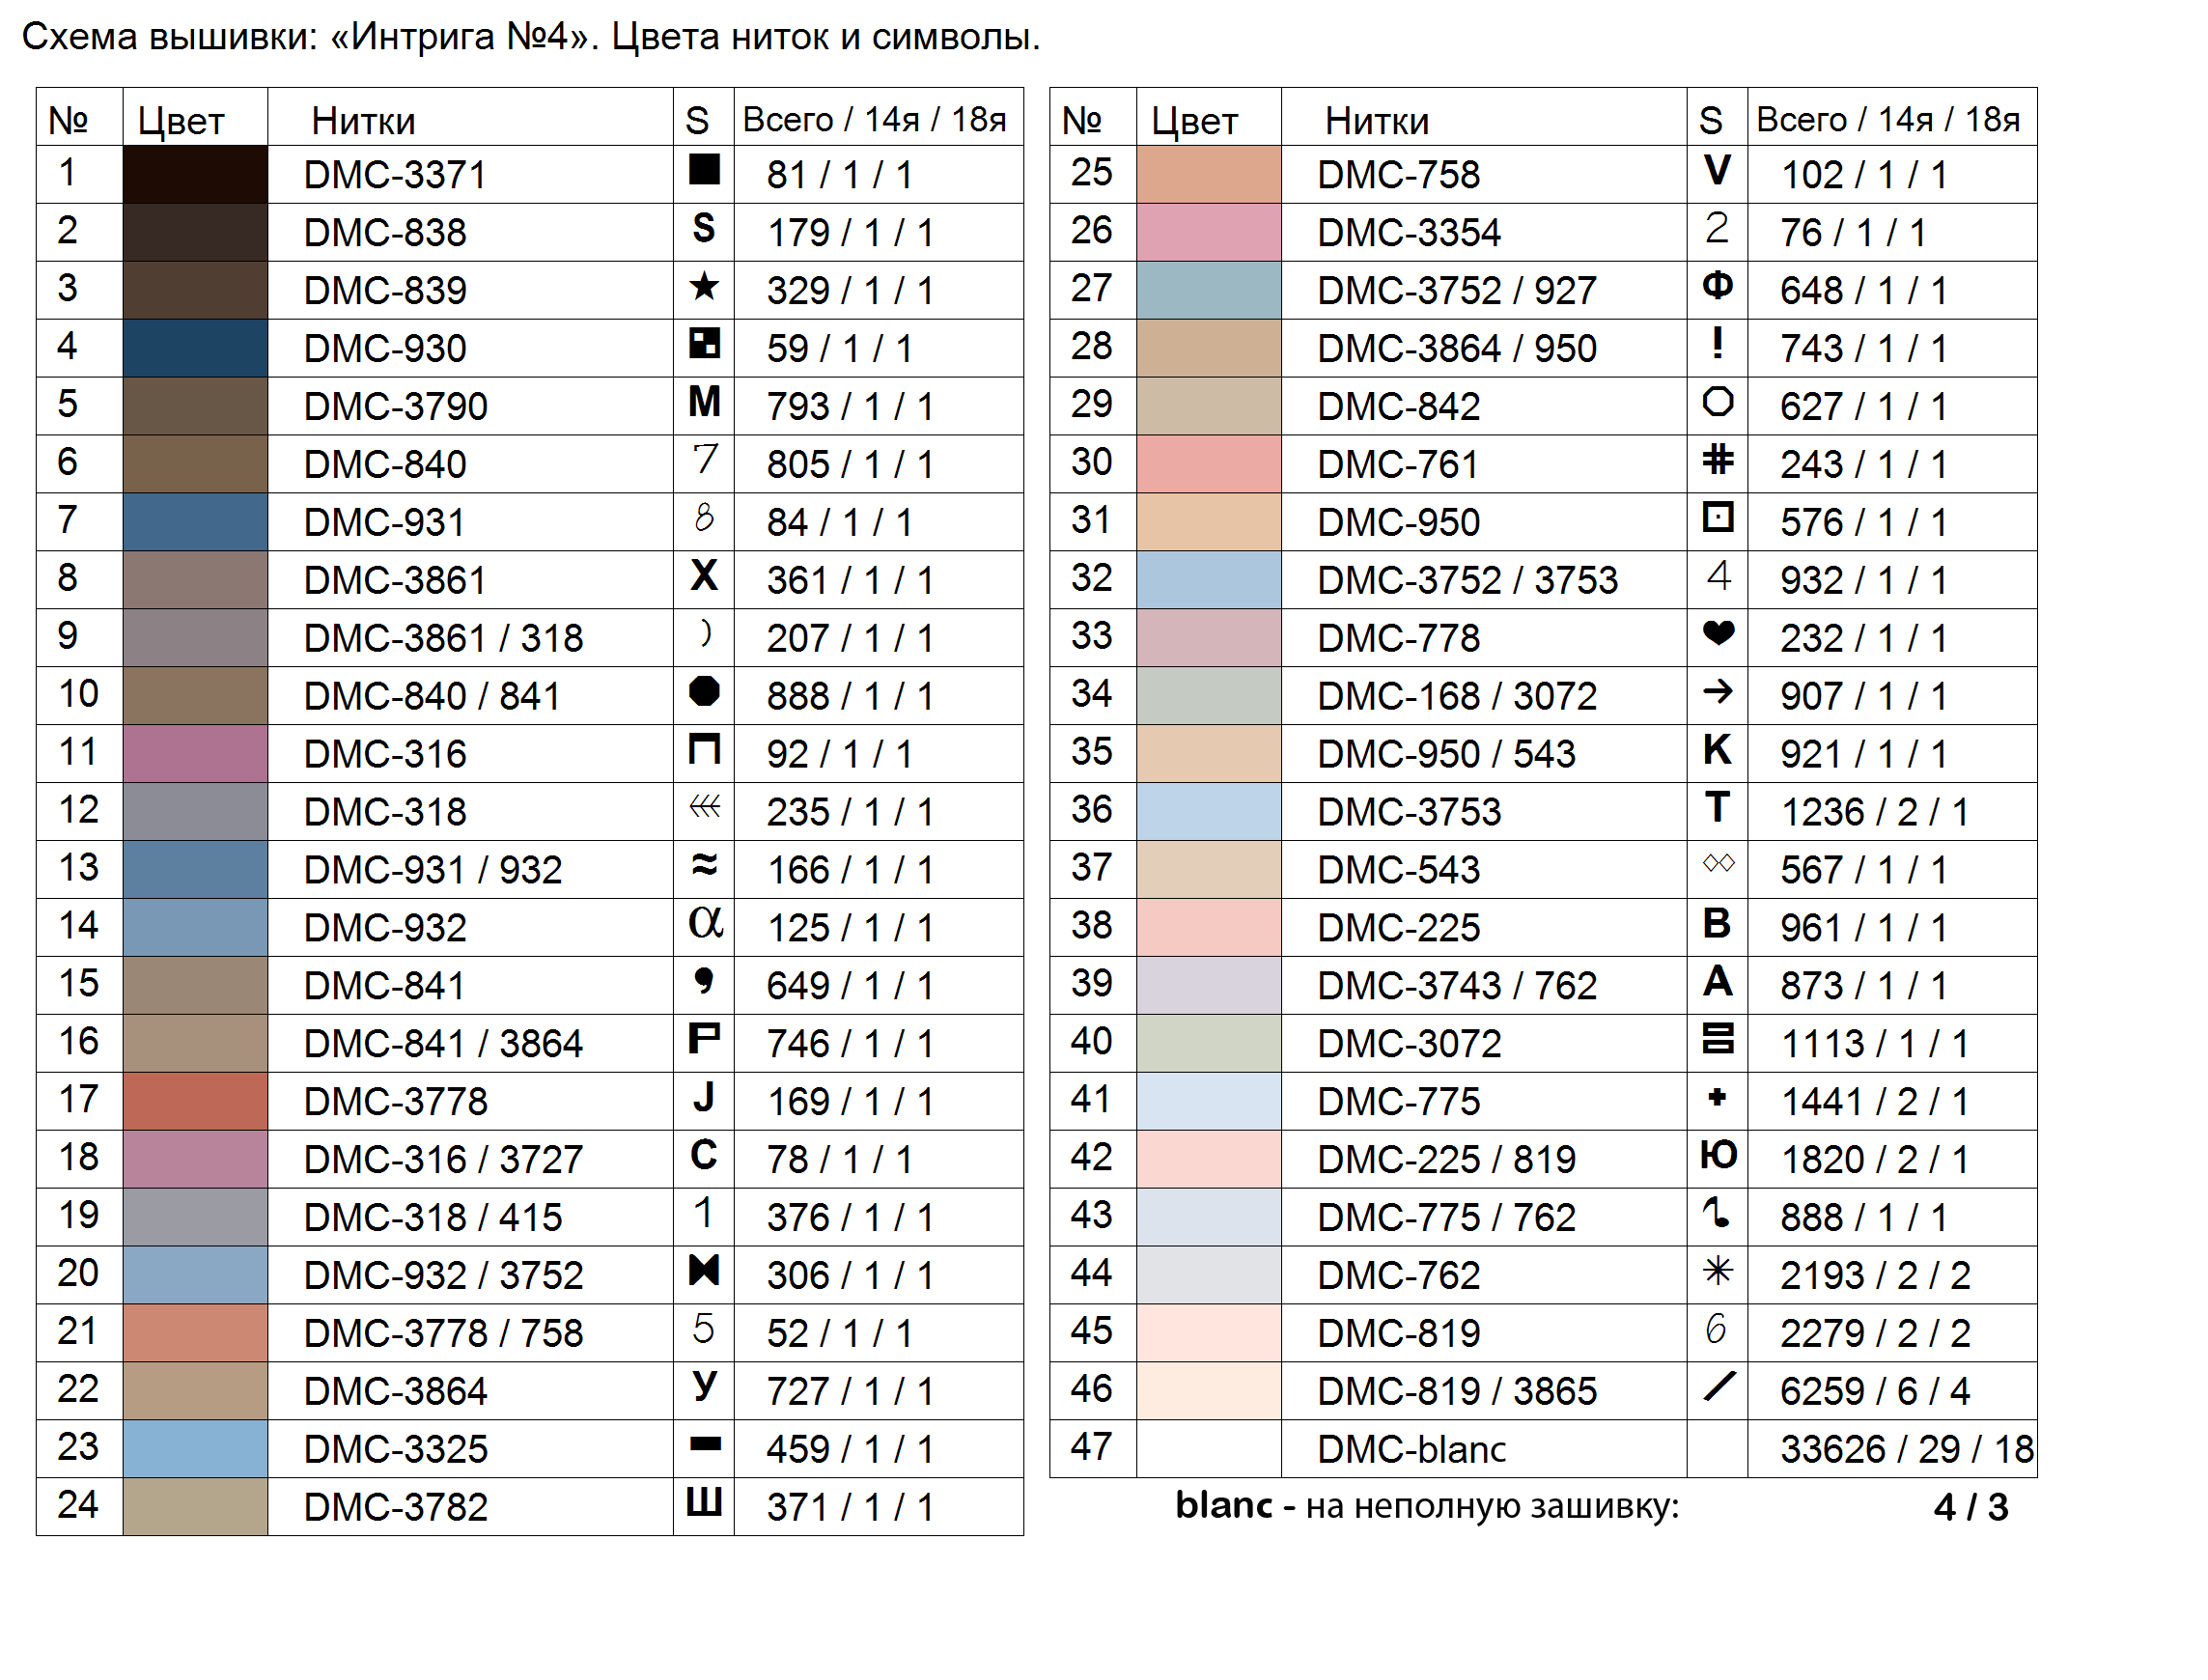
Task: Click the hollow square symbol for DMC-950
Action: coord(1718,517)
